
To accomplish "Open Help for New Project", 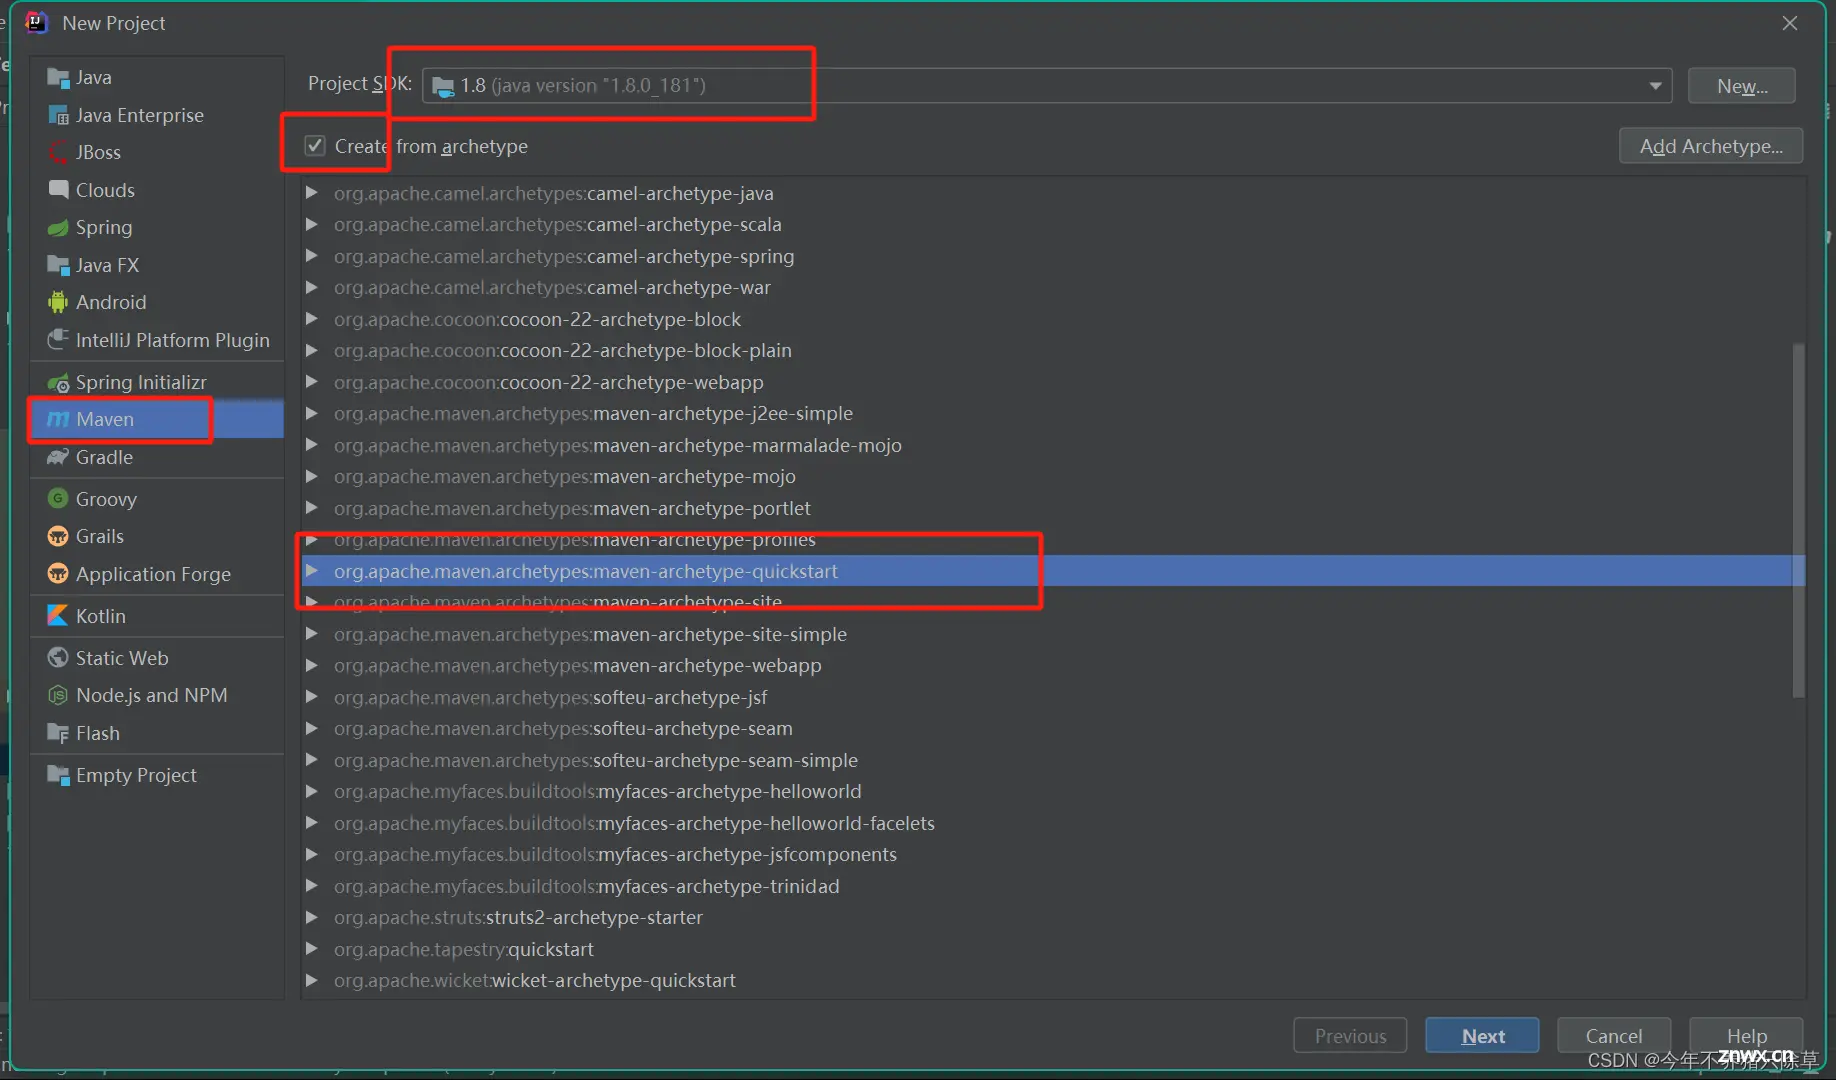I will (1746, 1036).
